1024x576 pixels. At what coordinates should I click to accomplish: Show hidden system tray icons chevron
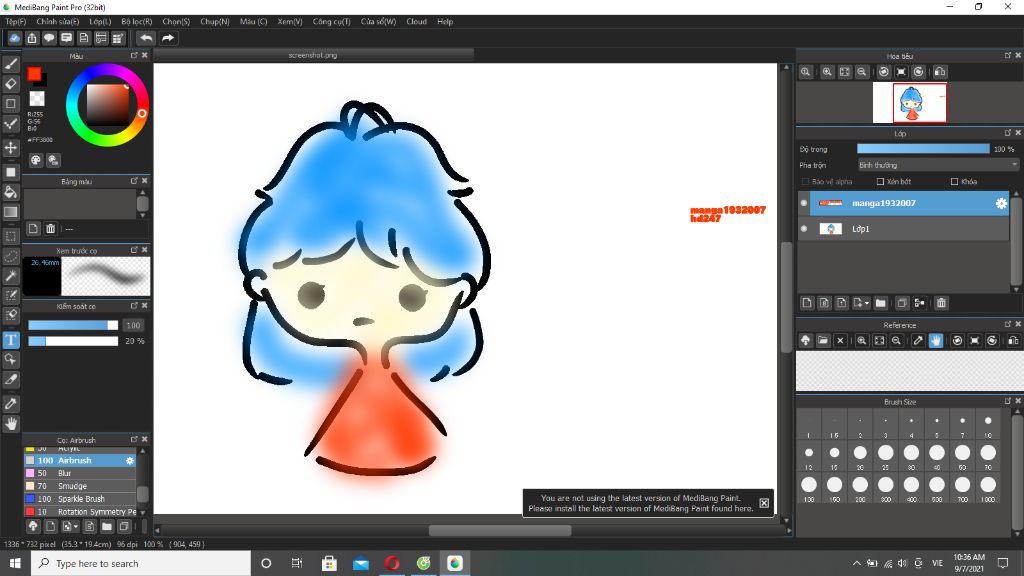pos(856,563)
